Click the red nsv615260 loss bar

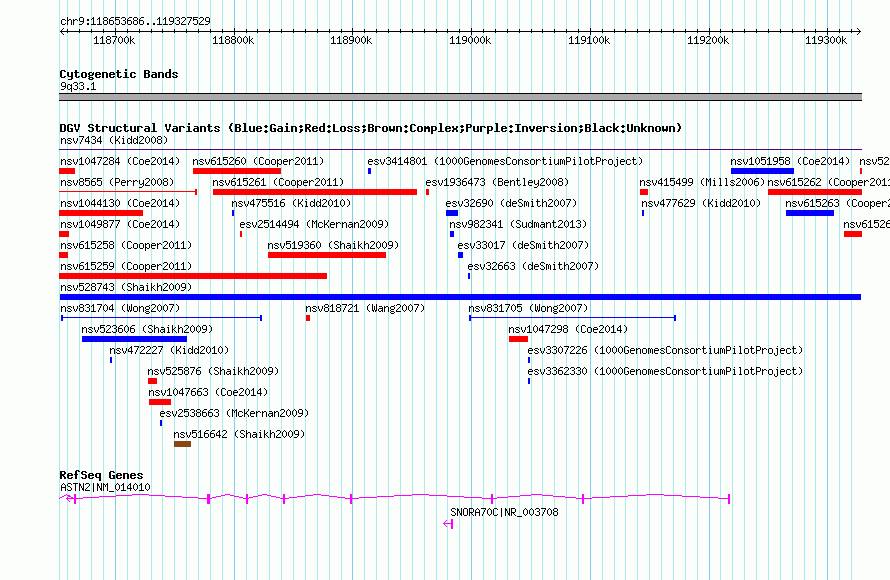[x=237, y=171]
